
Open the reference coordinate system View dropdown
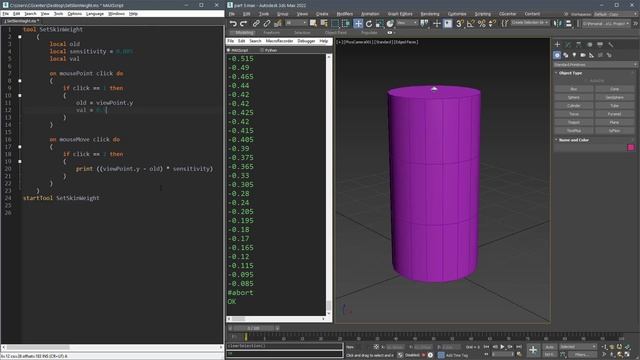[407, 23]
